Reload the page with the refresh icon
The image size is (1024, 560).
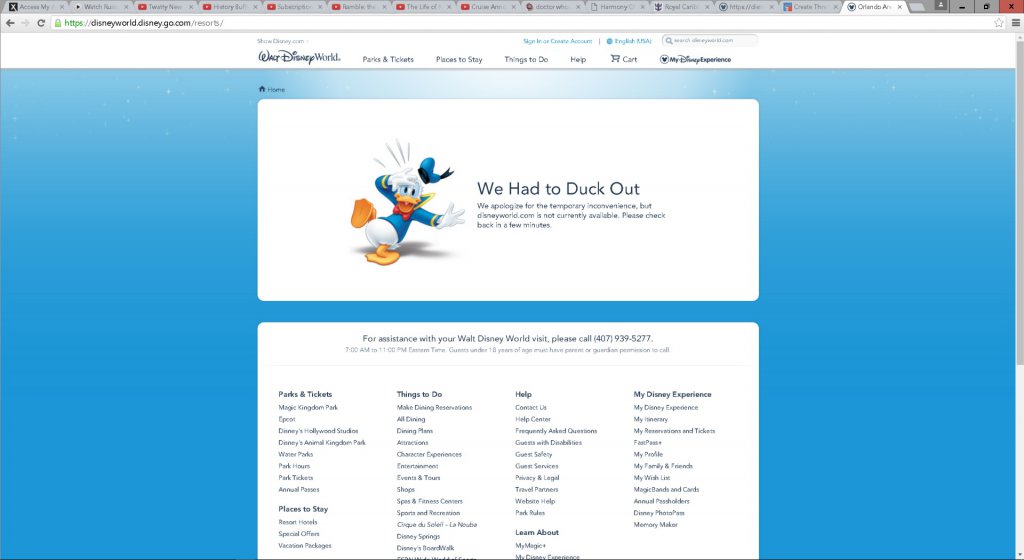[40, 23]
